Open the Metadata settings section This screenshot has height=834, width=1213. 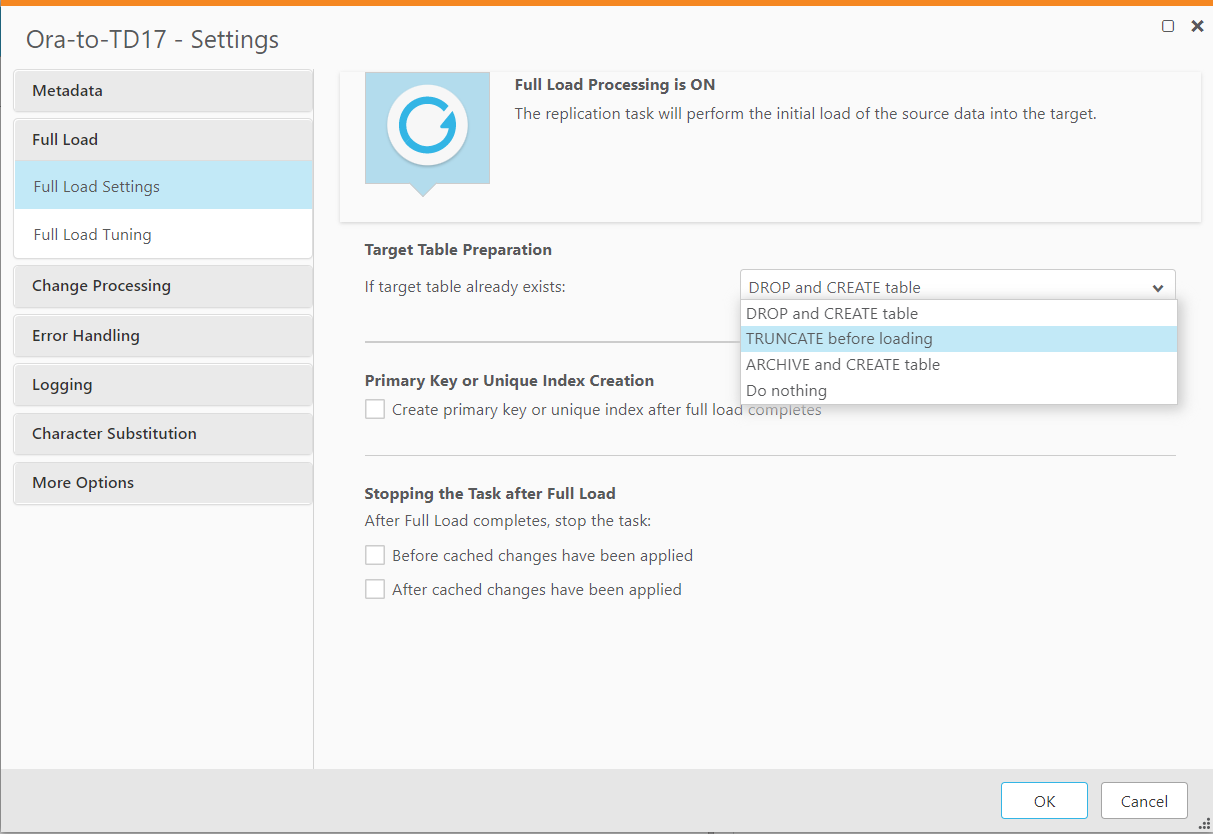(x=163, y=91)
